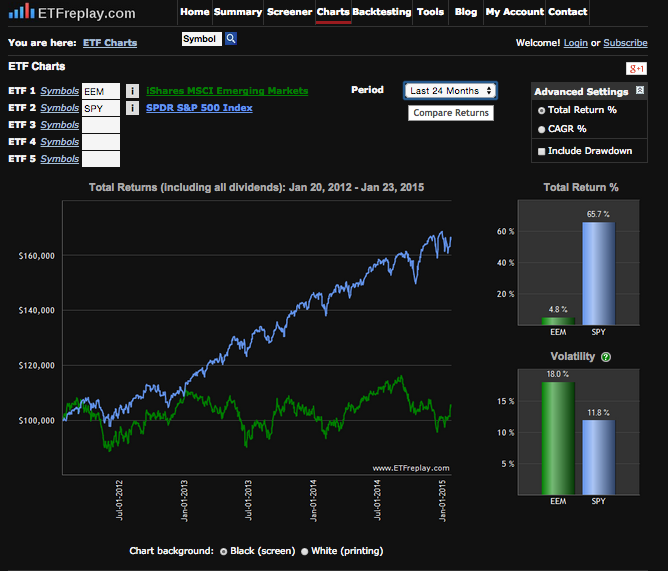Click Symbols link for ETF 2

click(x=60, y=108)
